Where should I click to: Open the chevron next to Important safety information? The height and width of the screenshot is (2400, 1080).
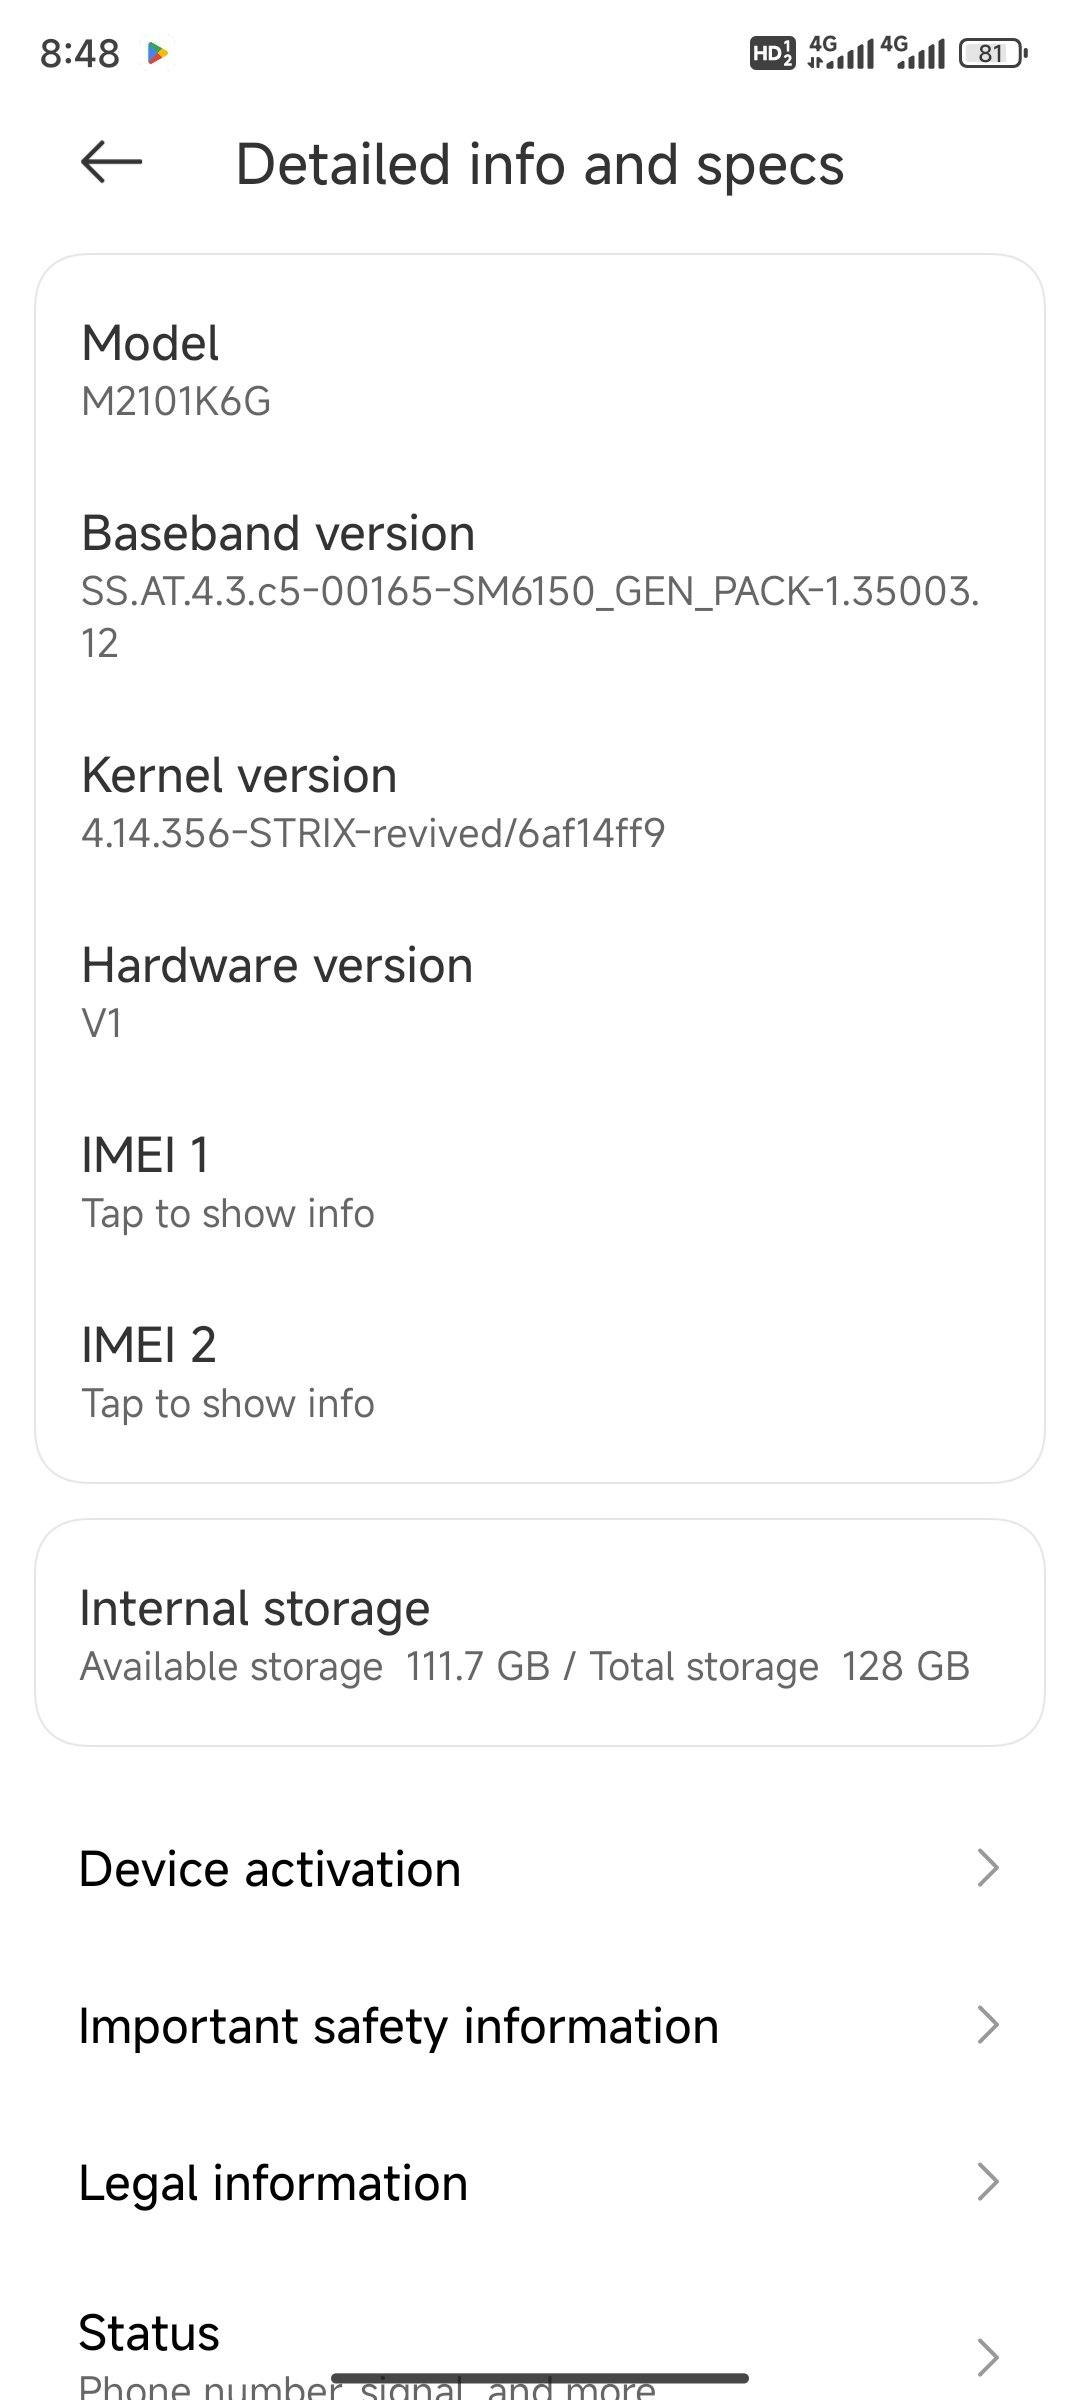pos(988,2025)
